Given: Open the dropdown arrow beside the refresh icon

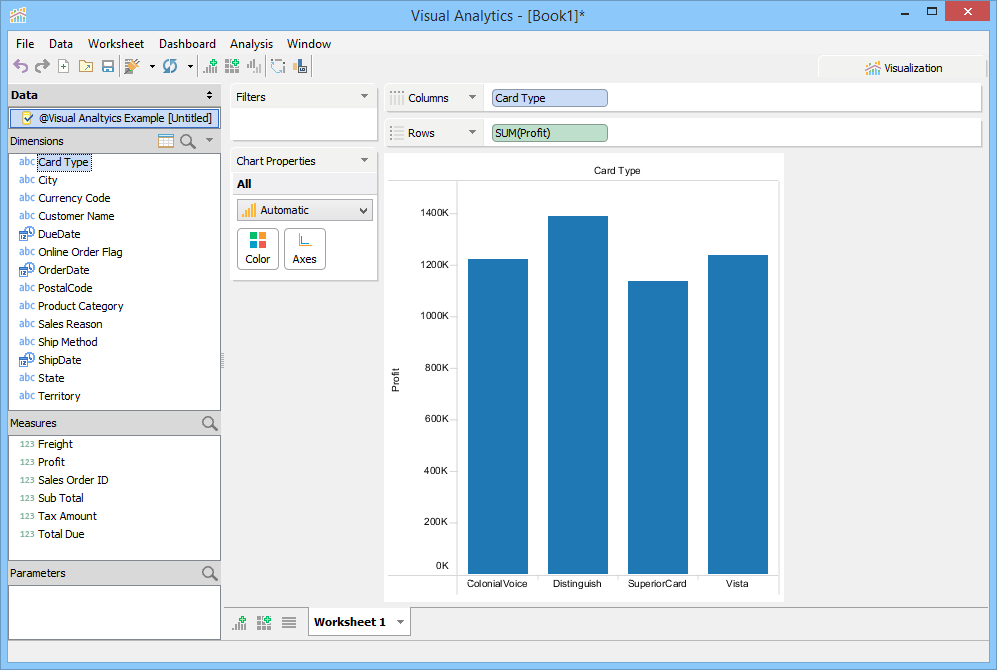Looking at the screenshot, I should [190, 66].
